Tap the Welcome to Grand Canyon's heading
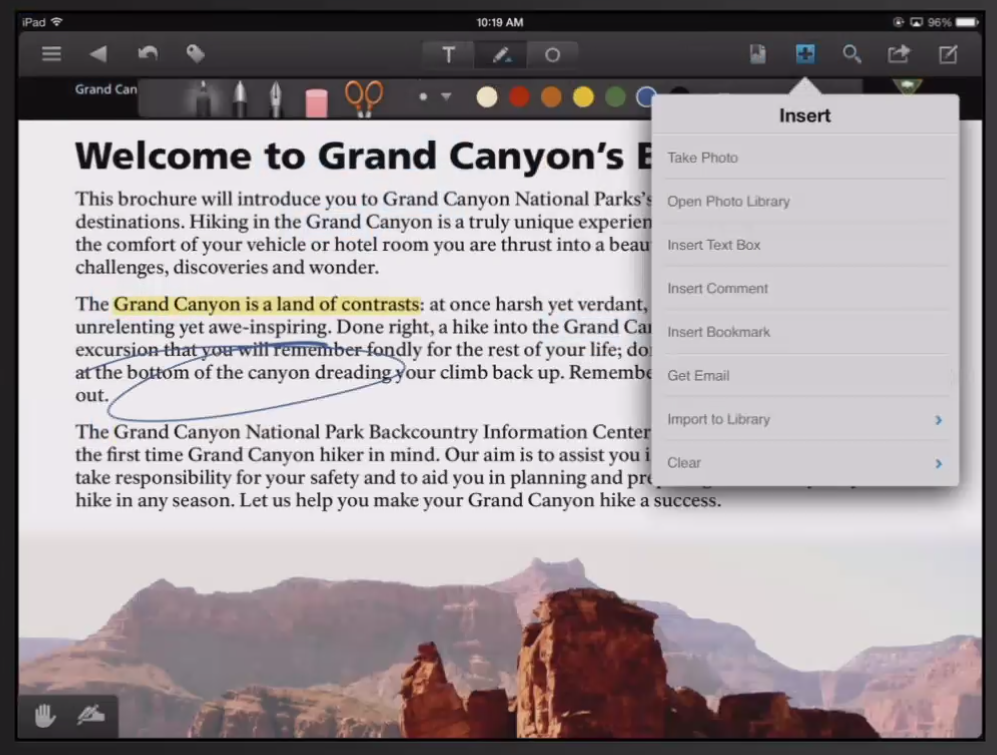This screenshot has width=997, height=755. pos(362,156)
